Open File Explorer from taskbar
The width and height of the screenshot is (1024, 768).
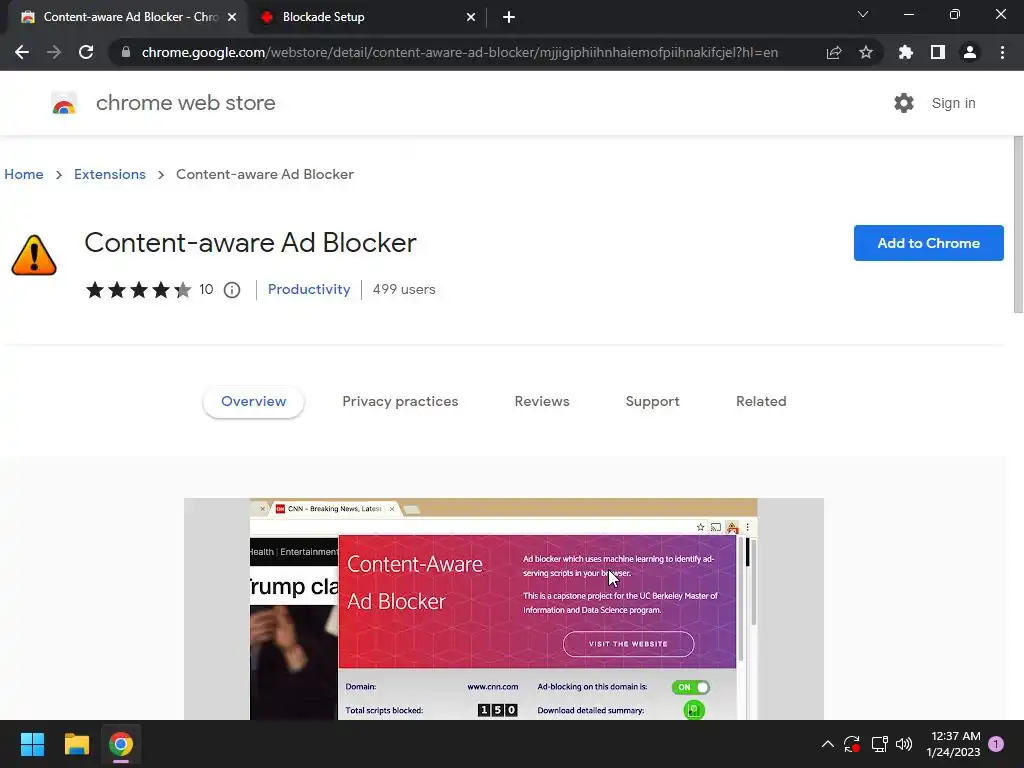(76, 744)
